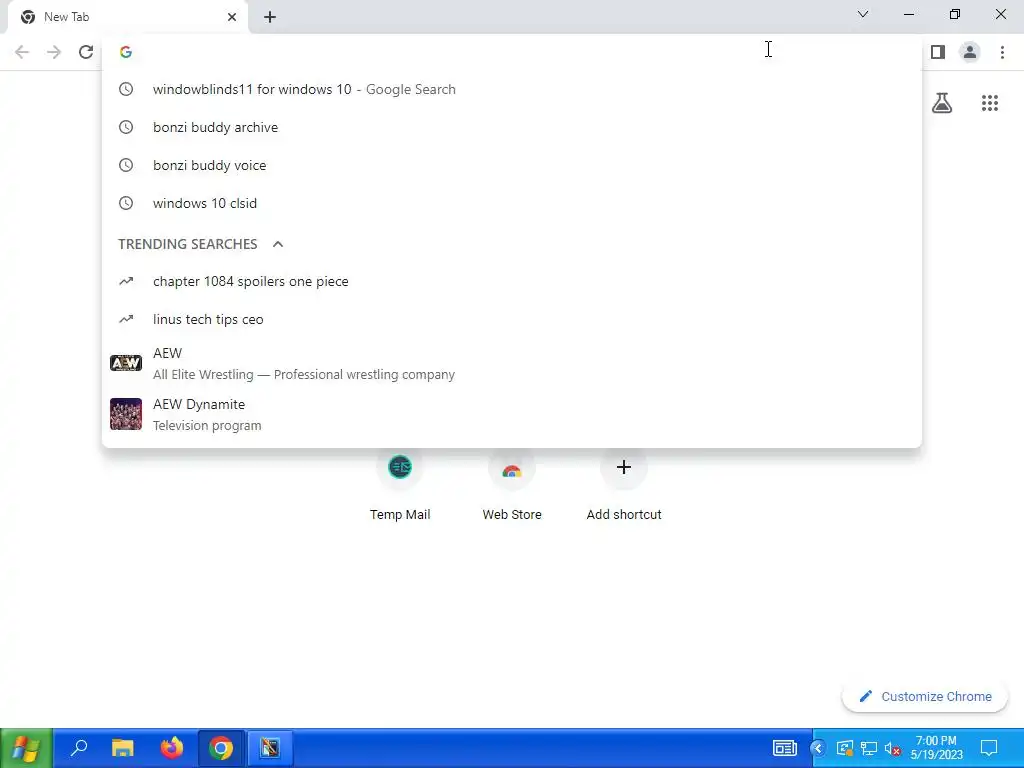The width and height of the screenshot is (1024, 768).
Task: Click the AEW logo thumbnail
Action: point(125,362)
